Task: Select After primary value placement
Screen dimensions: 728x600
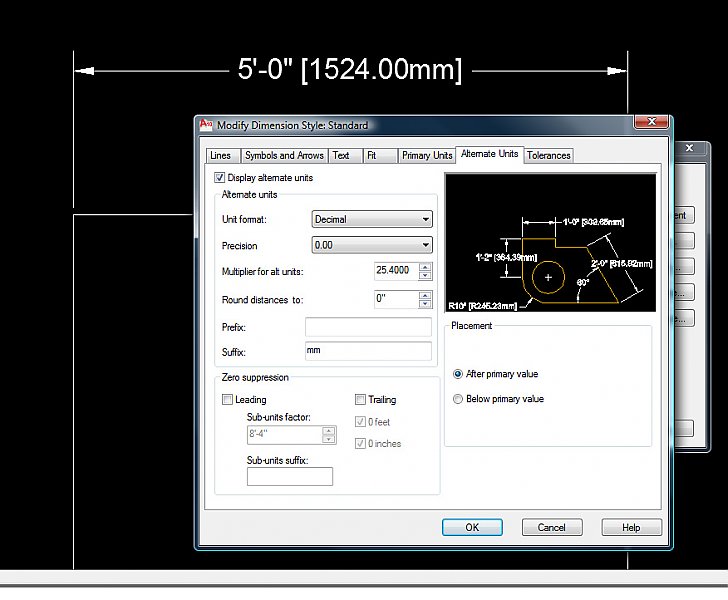Action: [x=458, y=374]
